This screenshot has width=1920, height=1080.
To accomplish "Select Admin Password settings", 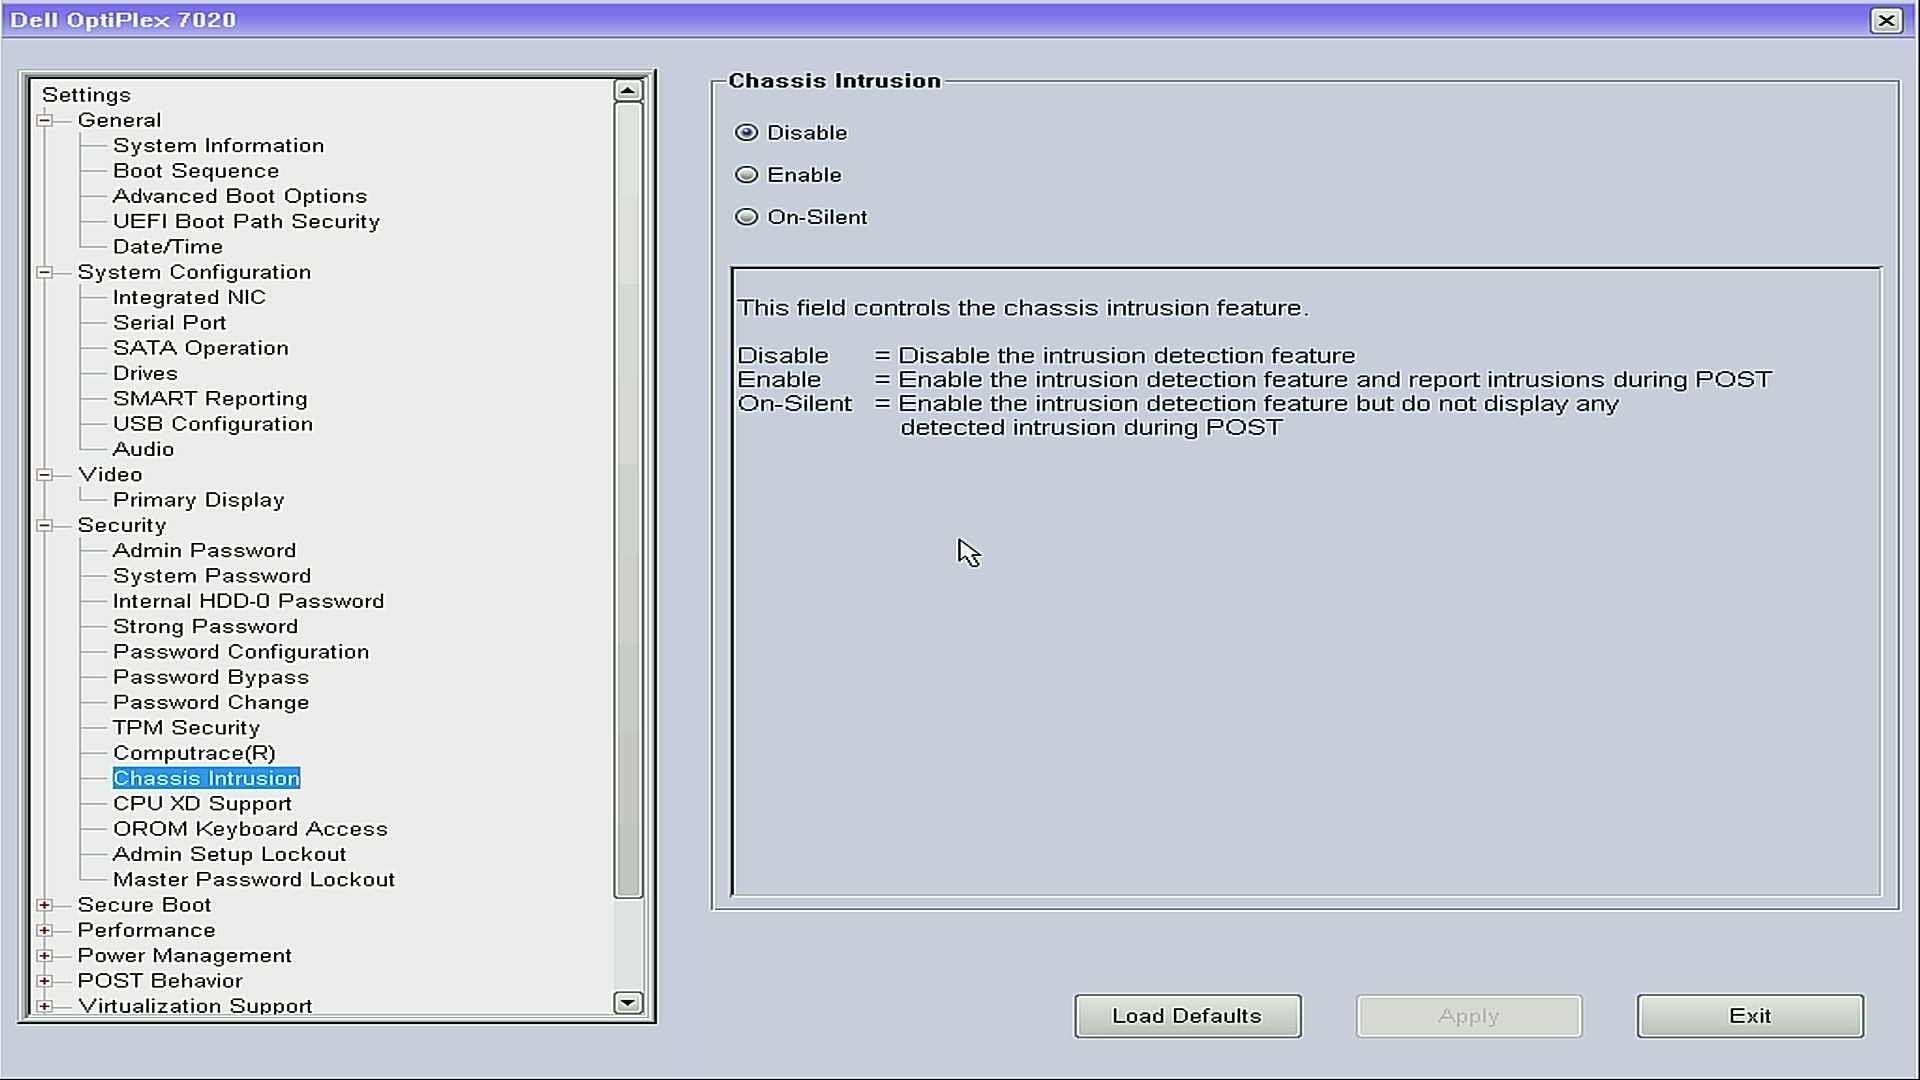I will pos(204,550).
